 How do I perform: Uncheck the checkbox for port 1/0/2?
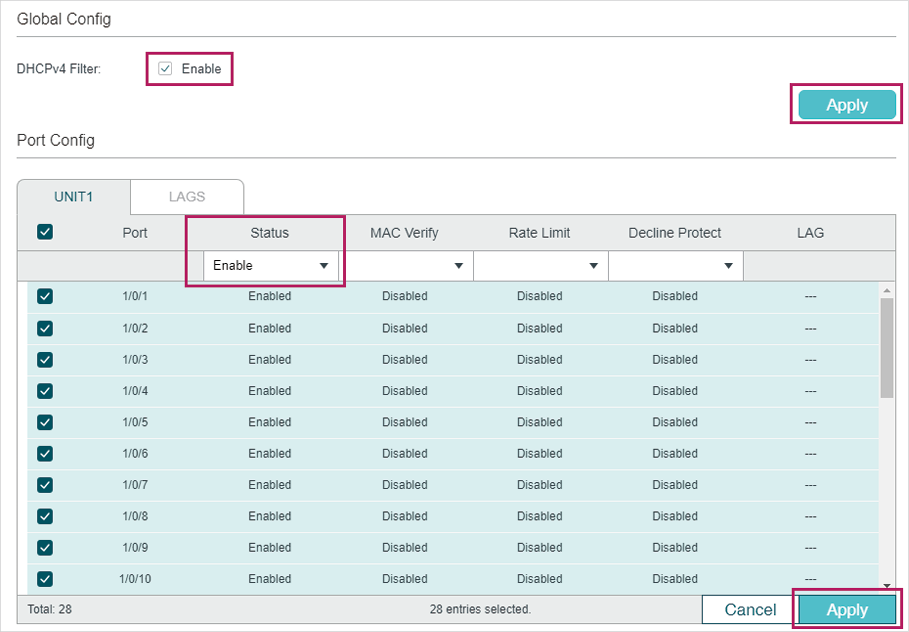point(45,328)
